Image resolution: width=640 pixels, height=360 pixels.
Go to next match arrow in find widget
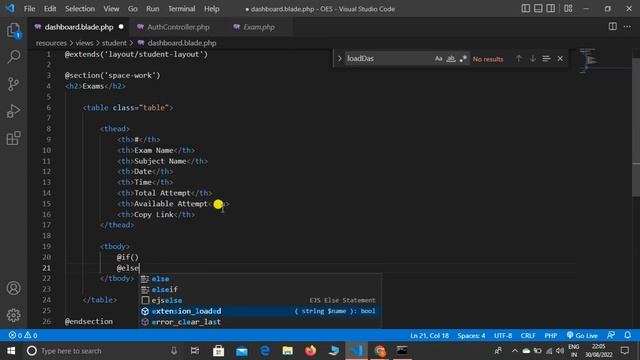[x=533, y=59]
